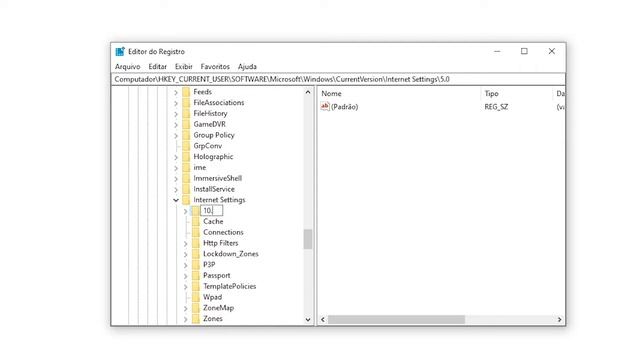
Task: Expand the GameDVR key
Action: (x=176, y=125)
